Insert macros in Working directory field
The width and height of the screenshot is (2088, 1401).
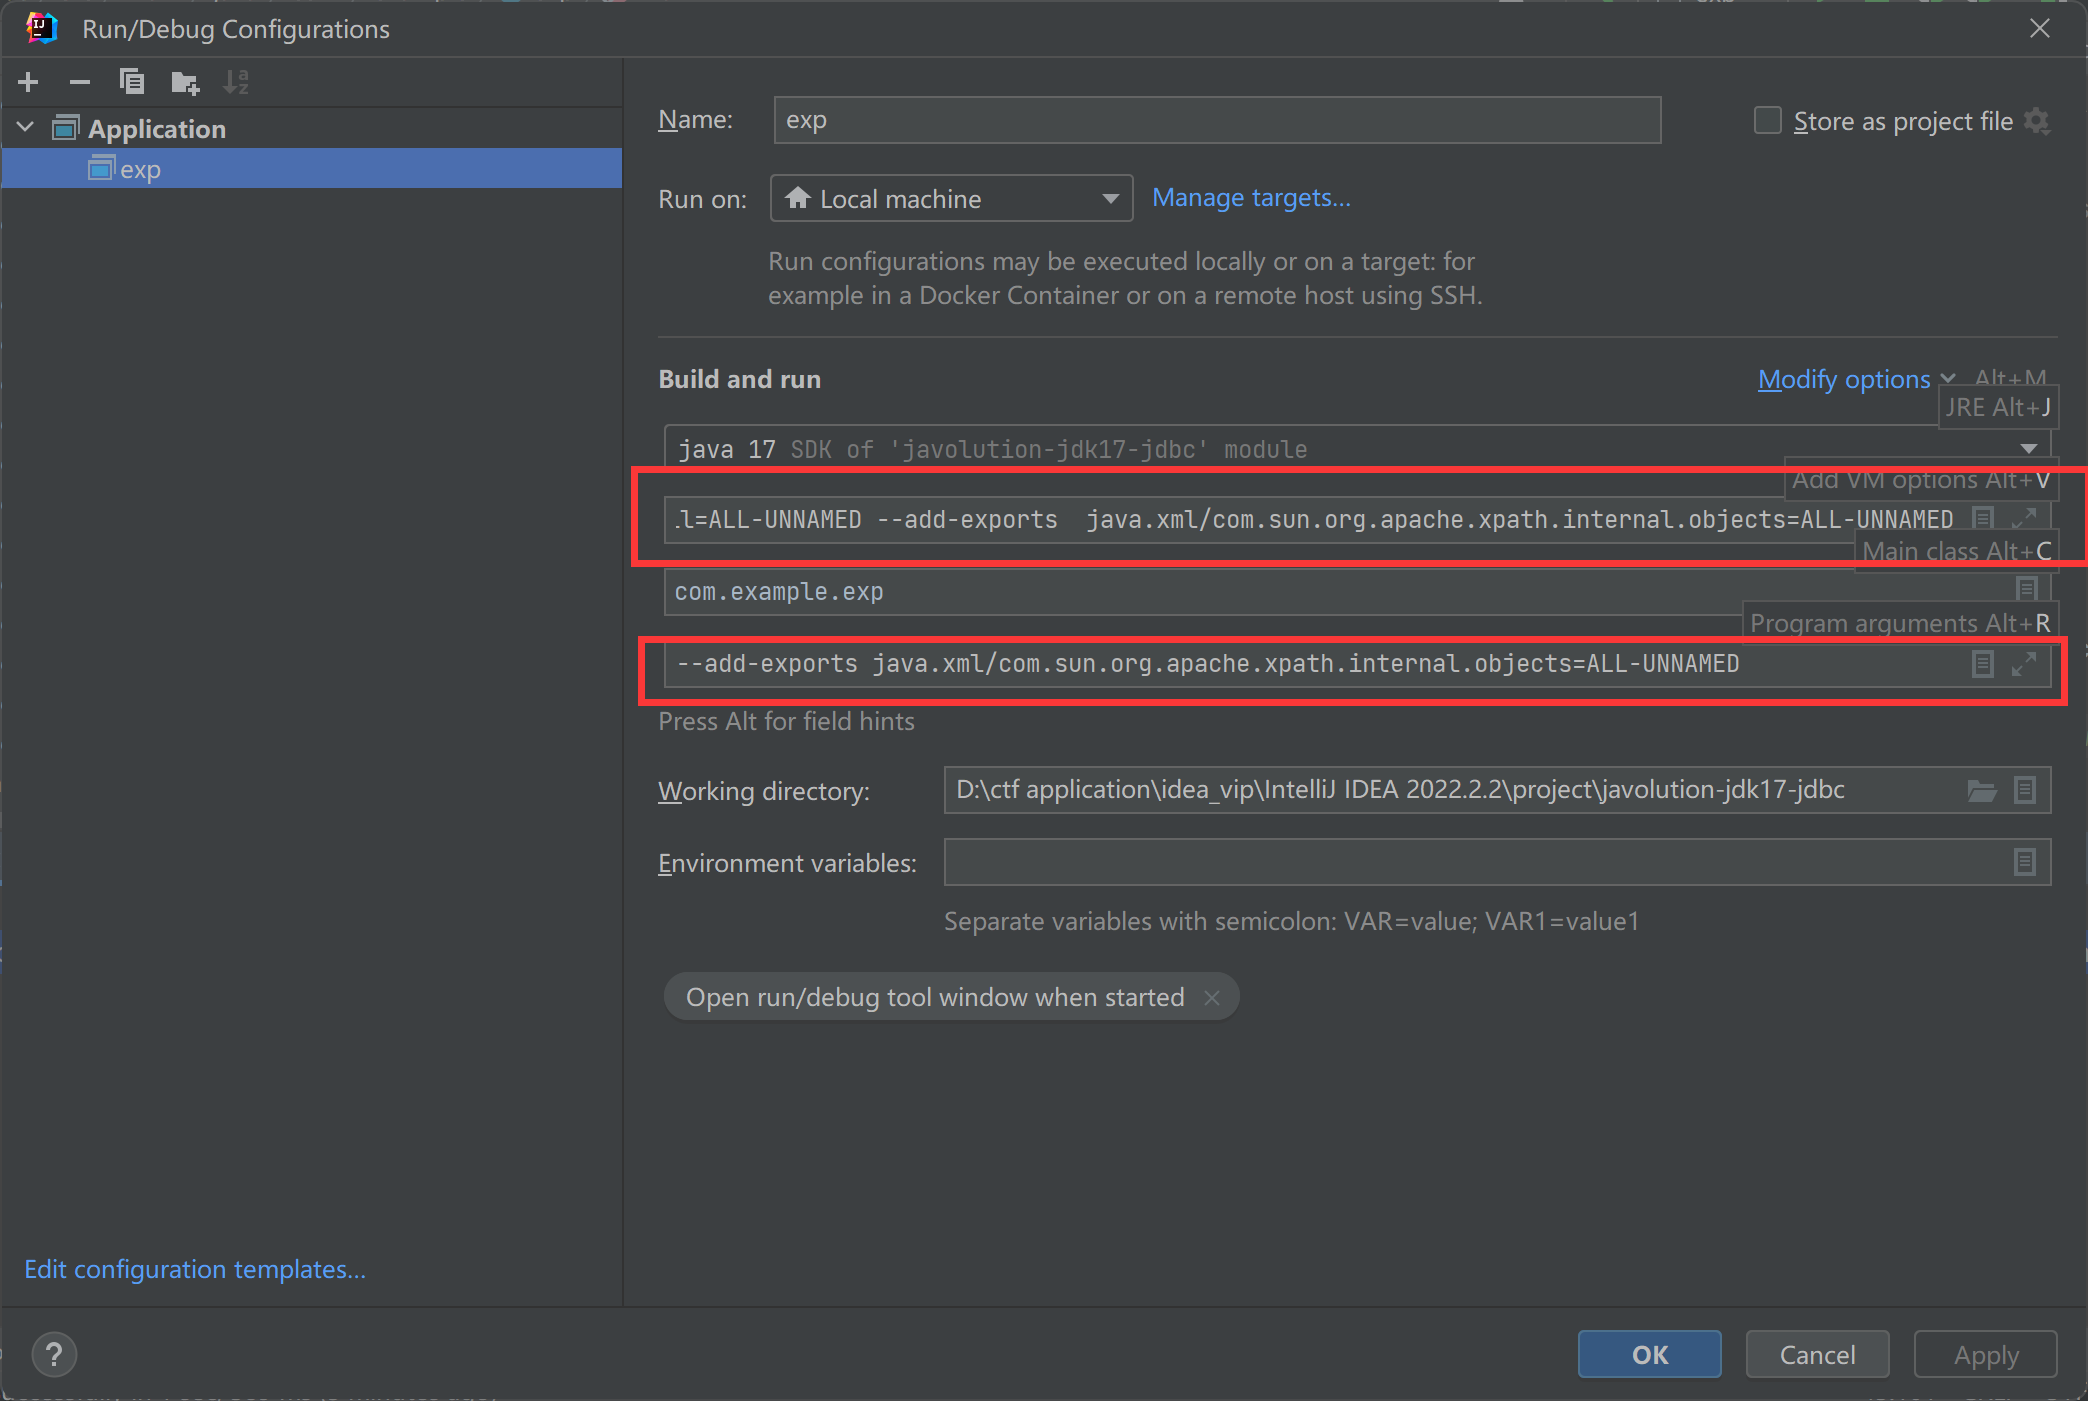coord(2025,790)
